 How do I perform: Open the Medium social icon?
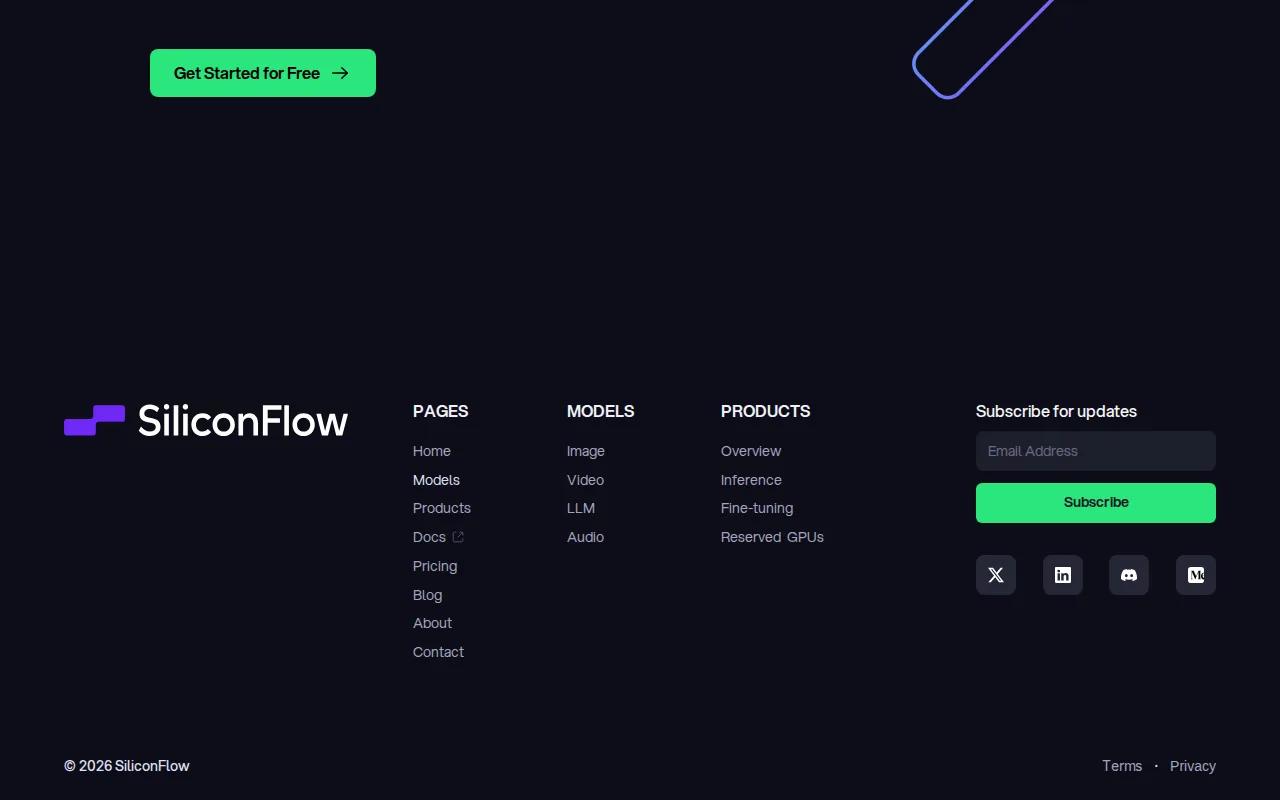(1196, 575)
